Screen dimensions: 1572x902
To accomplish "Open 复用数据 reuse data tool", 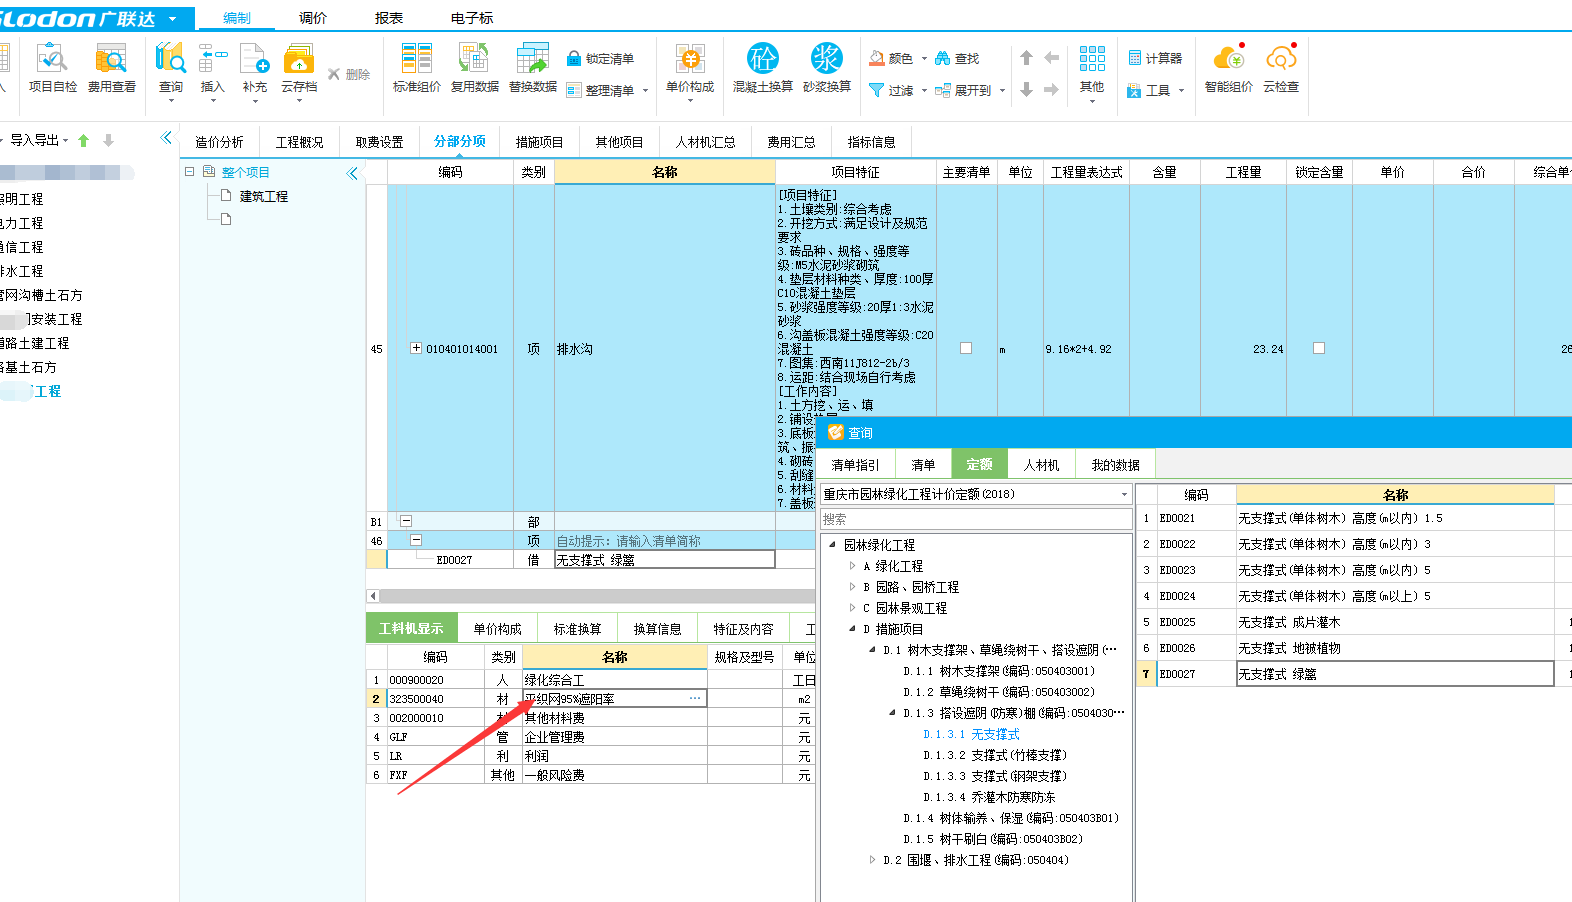I will tap(474, 68).
